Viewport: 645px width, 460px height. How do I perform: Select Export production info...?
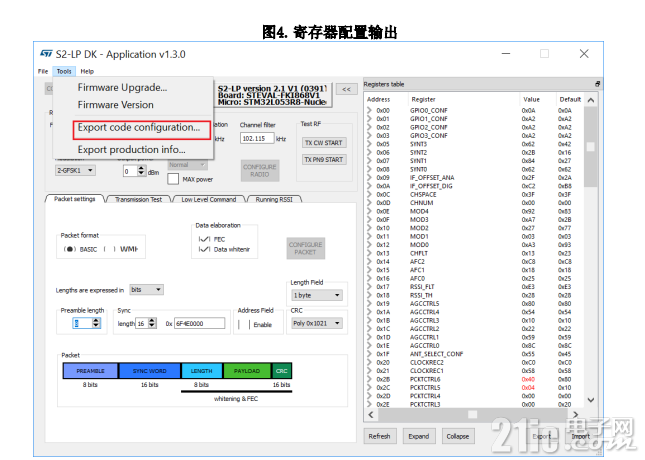[132, 149]
